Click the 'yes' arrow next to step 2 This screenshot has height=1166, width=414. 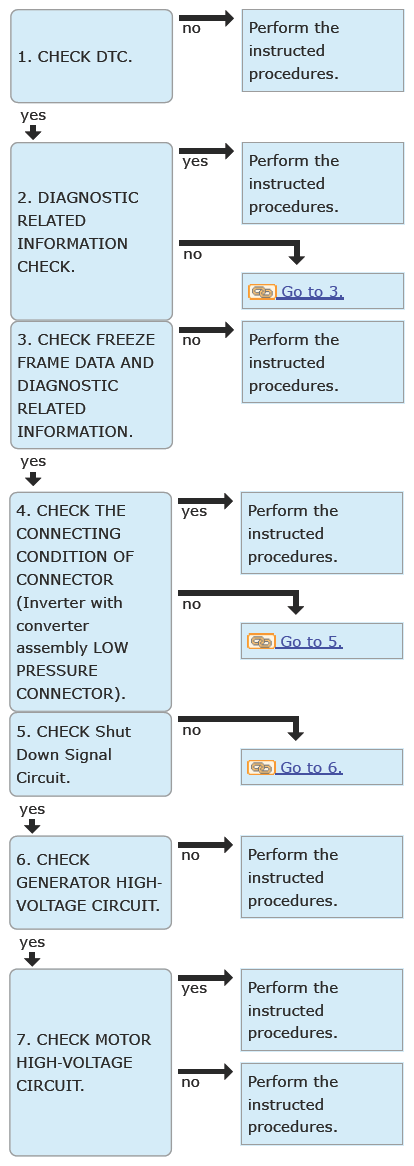[207, 151]
